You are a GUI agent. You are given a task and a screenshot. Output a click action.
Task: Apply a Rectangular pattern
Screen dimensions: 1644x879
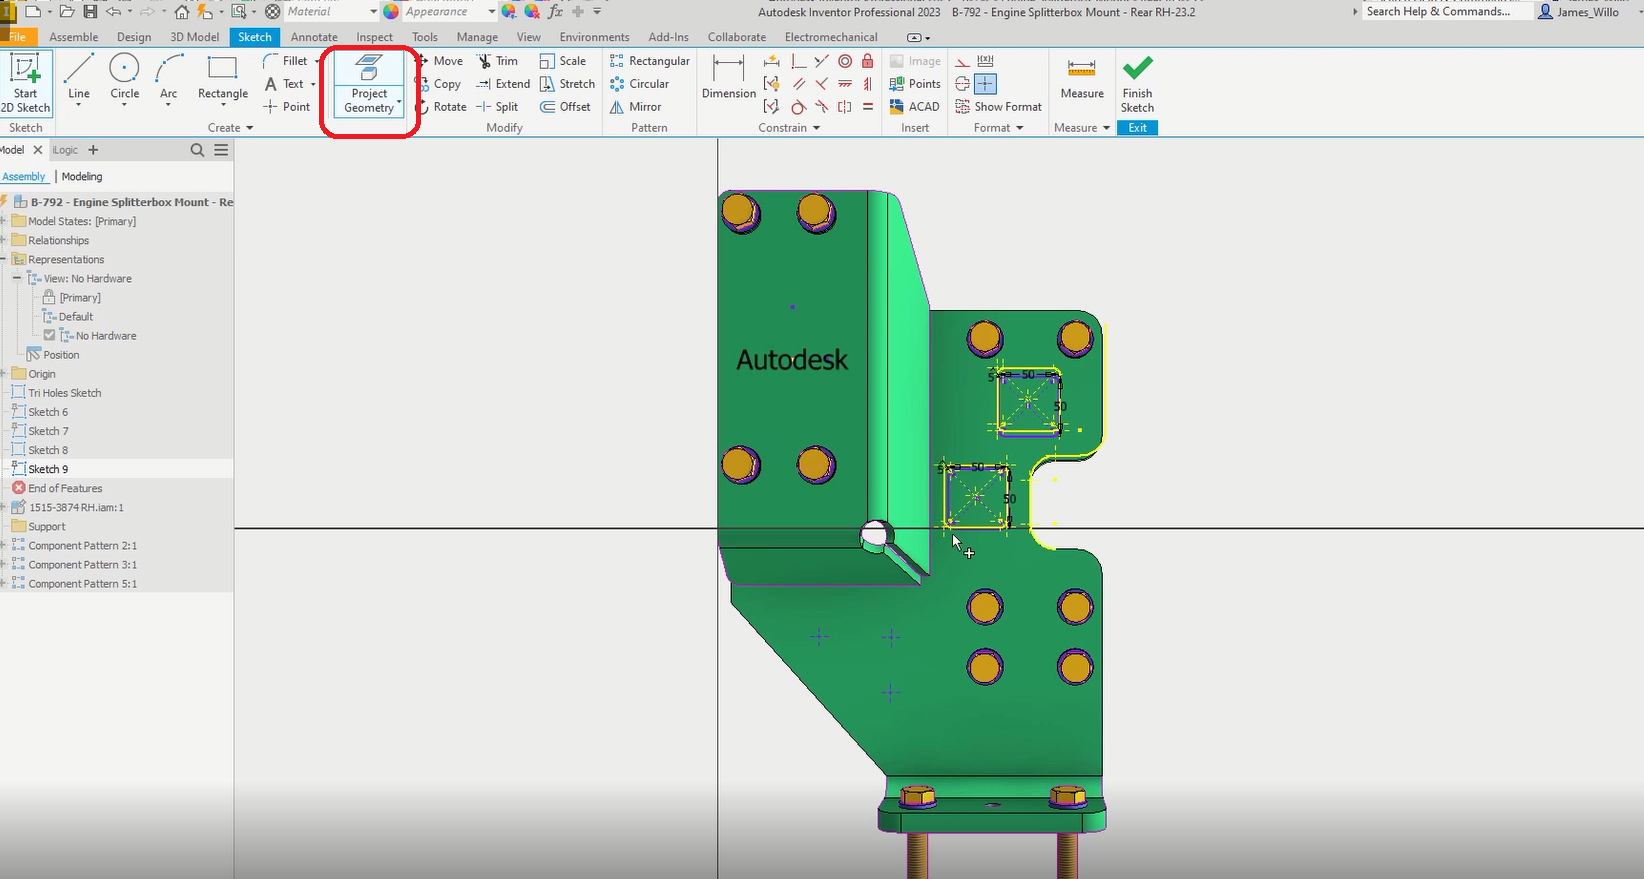pyautogui.click(x=649, y=61)
